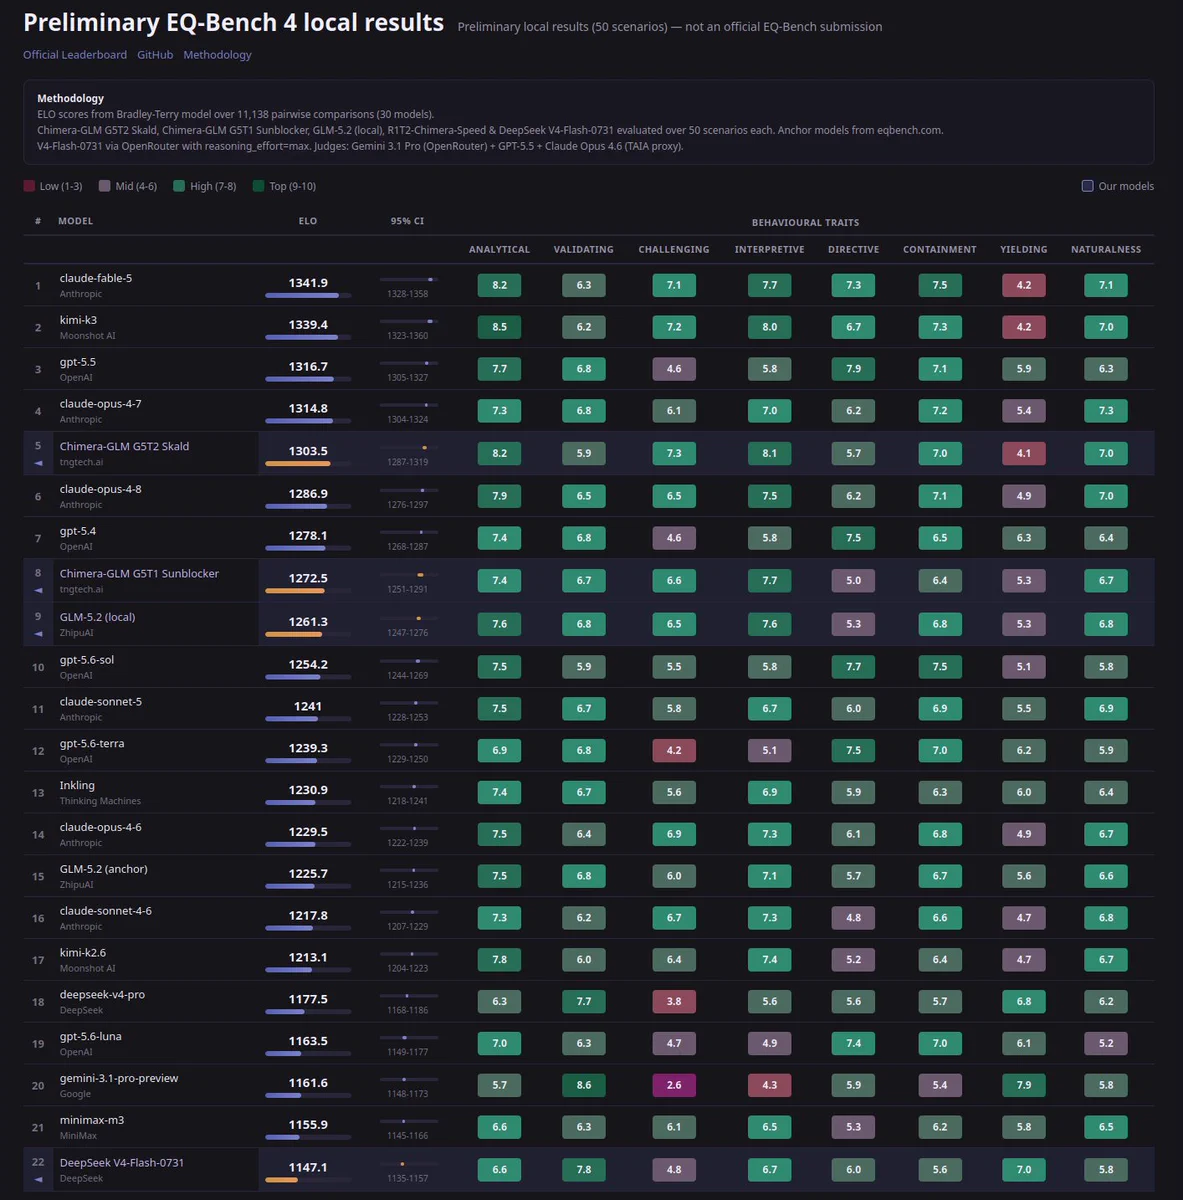This screenshot has height=1200, width=1183.
Task: Select the Chimera-GLM G5T1 Sunblocker row name
Action: point(139,573)
